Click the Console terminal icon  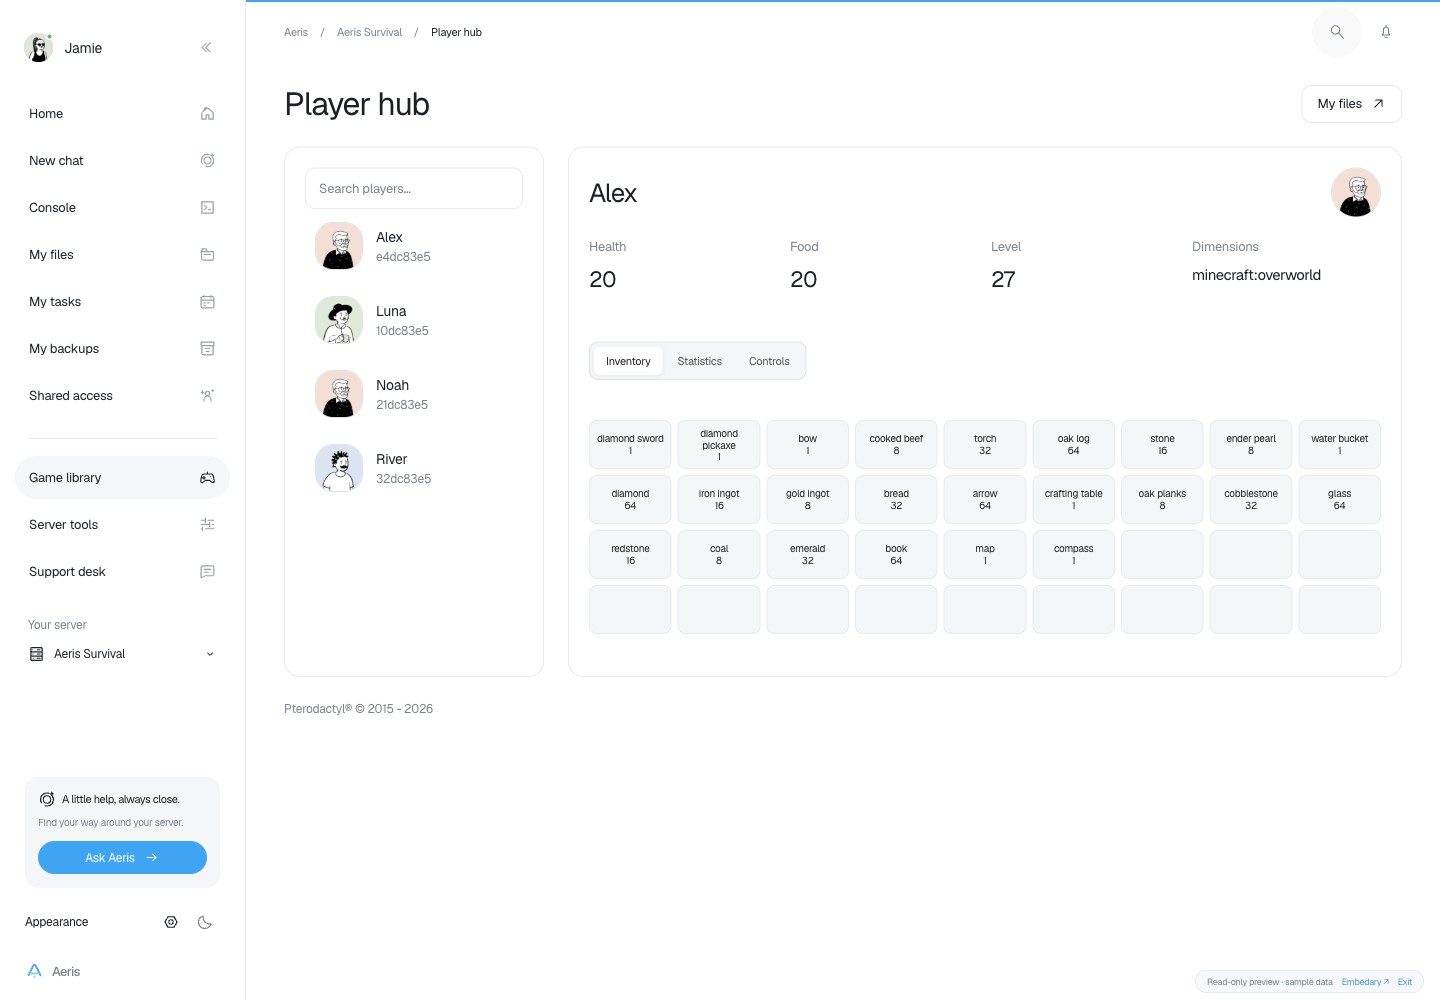click(207, 207)
